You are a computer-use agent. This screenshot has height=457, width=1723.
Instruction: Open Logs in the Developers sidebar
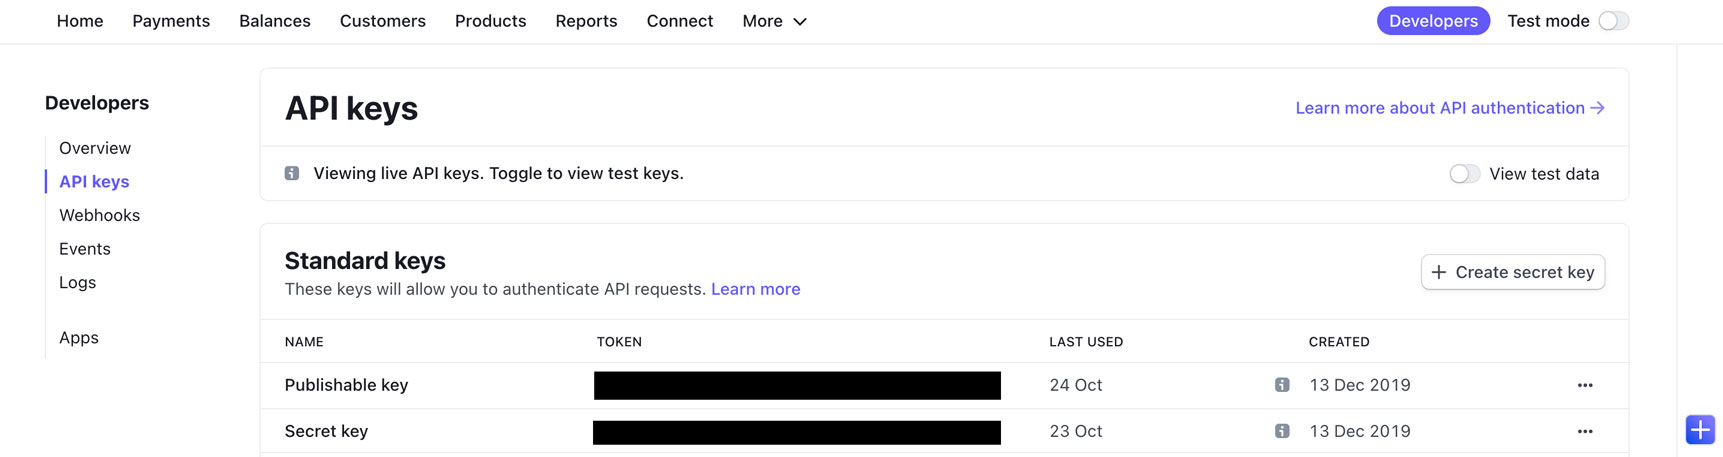(77, 282)
